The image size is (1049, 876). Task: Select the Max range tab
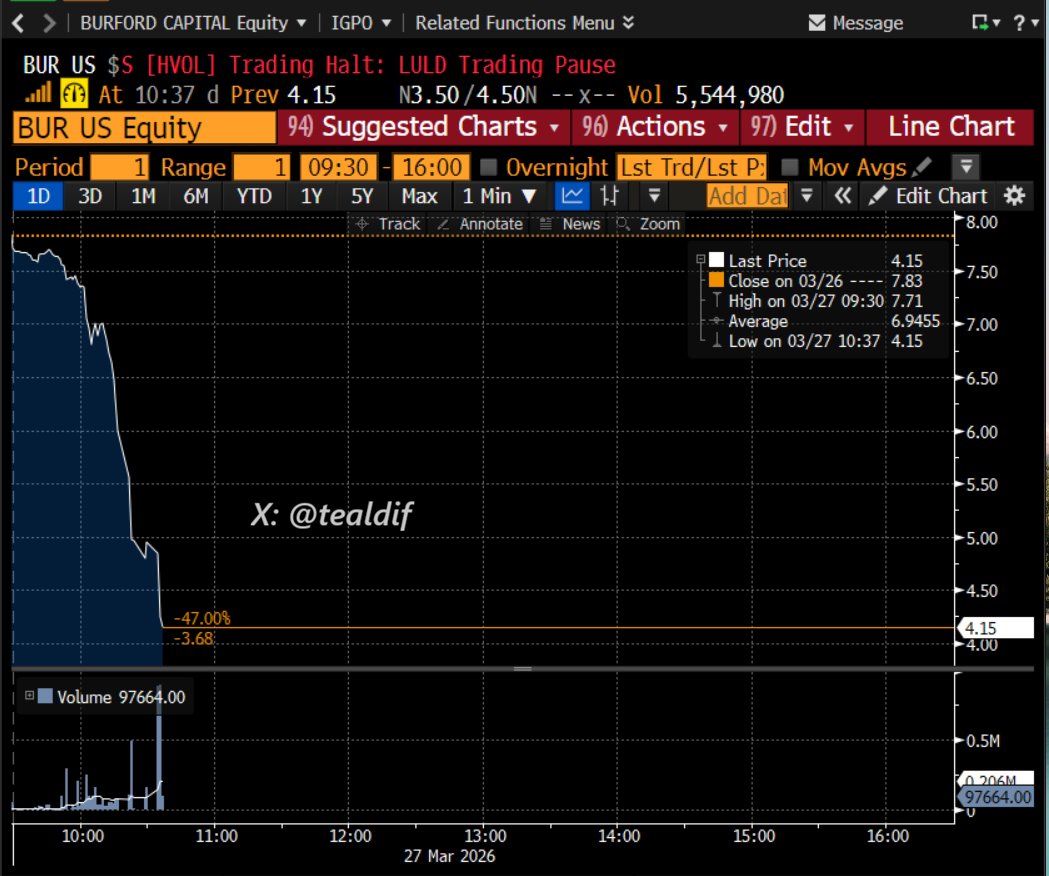[419, 196]
